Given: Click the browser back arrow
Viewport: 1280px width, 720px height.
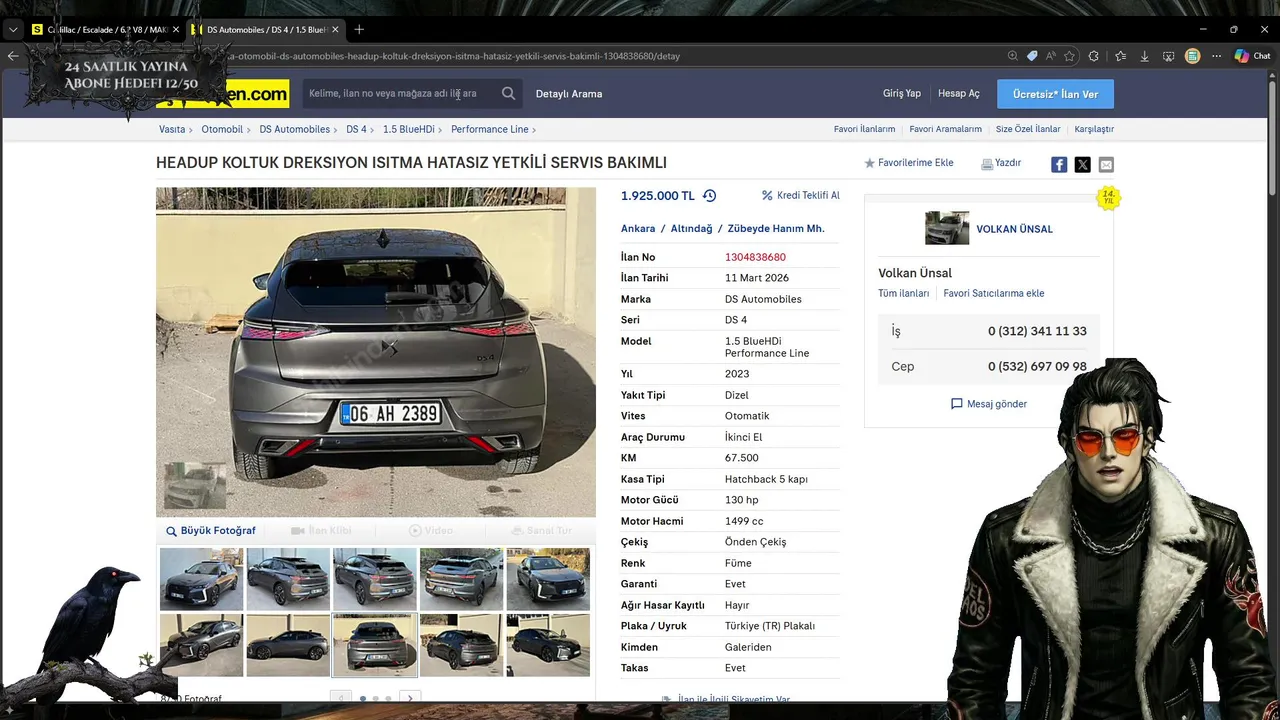Looking at the screenshot, I should [13, 56].
